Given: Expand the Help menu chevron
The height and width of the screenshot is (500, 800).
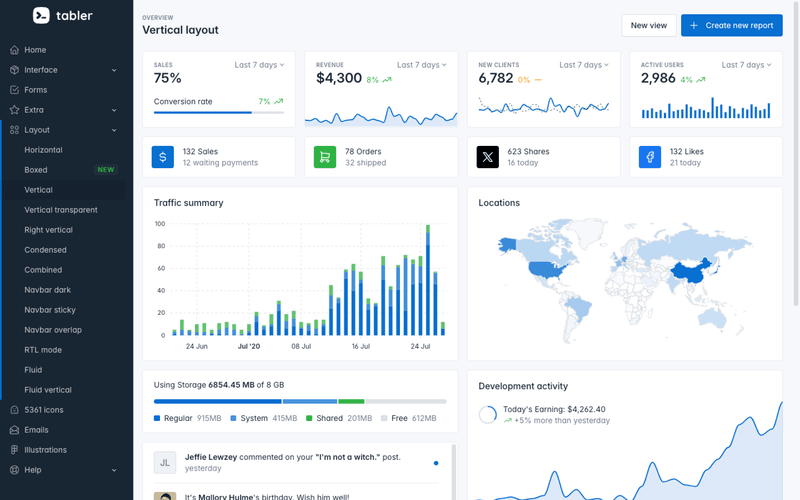Looking at the screenshot, I should (x=114, y=470).
